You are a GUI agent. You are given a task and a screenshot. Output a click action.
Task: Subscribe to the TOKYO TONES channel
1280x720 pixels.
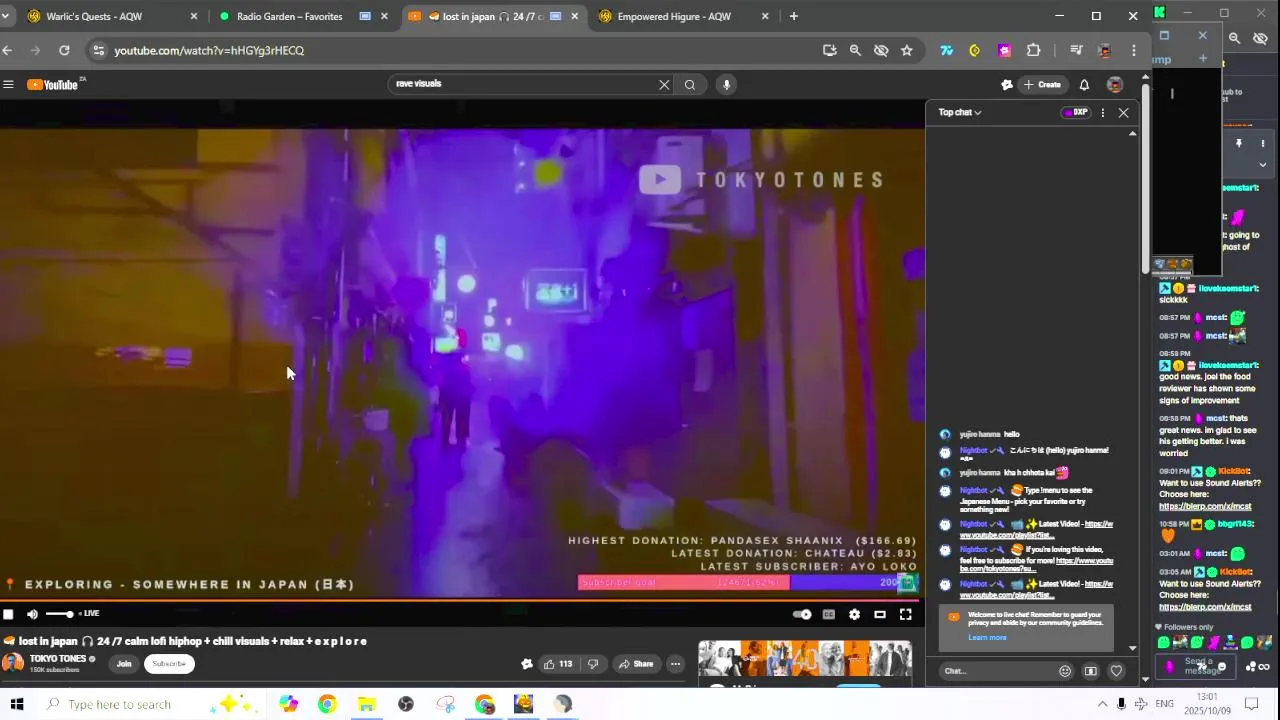[169, 664]
